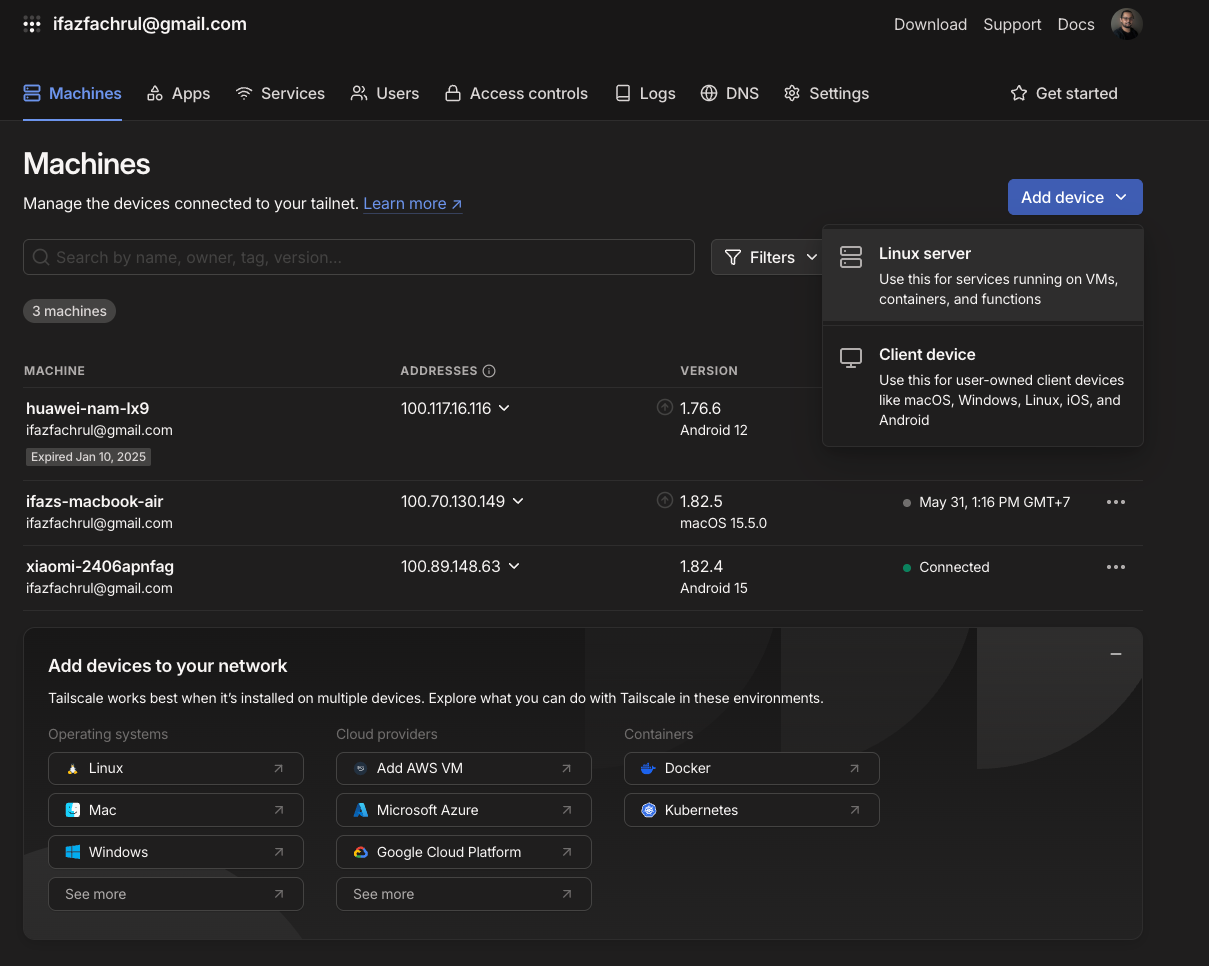Follow the Learn more link
This screenshot has height=966, width=1209.
(x=413, y=203)
